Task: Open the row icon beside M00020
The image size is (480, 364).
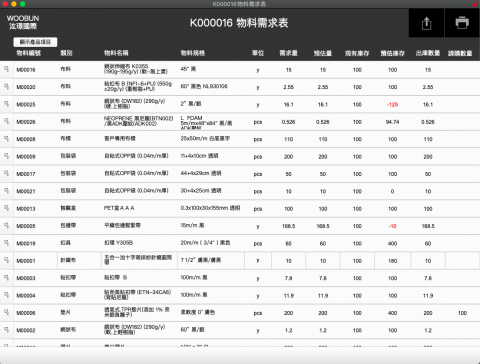Action: pos(6,86)
